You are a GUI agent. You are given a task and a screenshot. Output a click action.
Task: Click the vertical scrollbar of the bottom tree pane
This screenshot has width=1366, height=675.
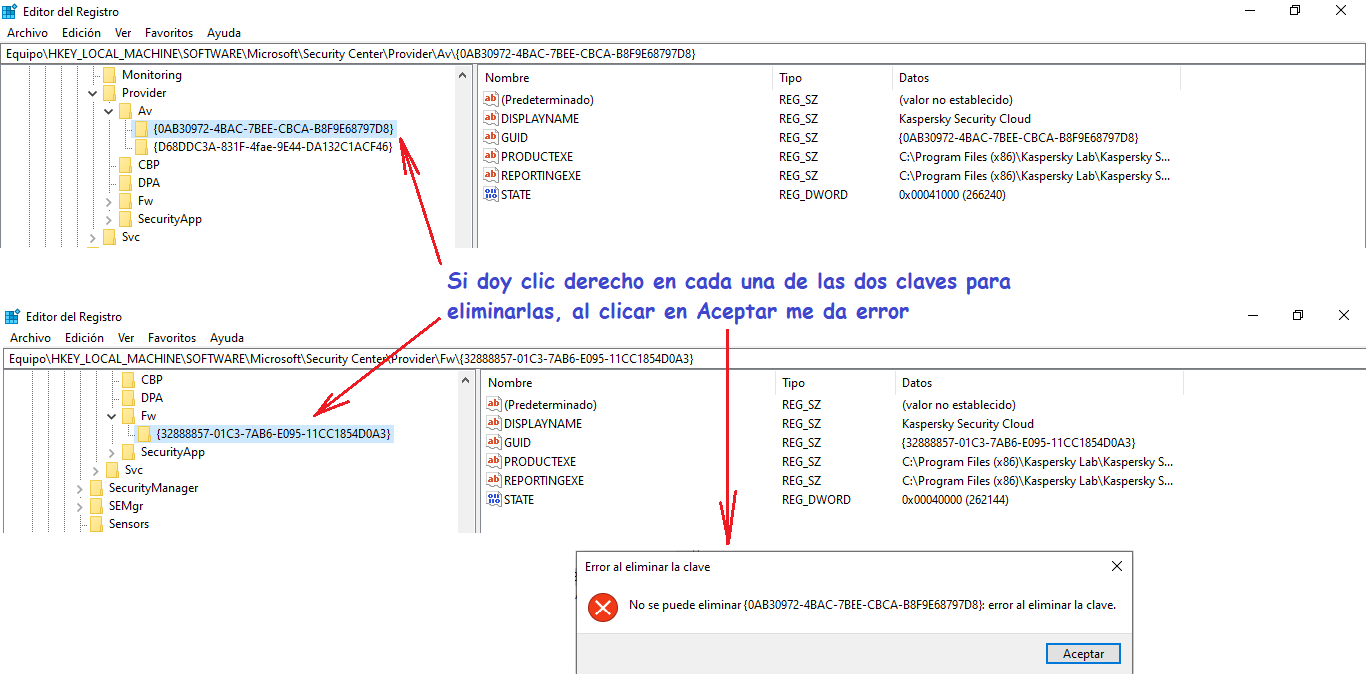467,452
